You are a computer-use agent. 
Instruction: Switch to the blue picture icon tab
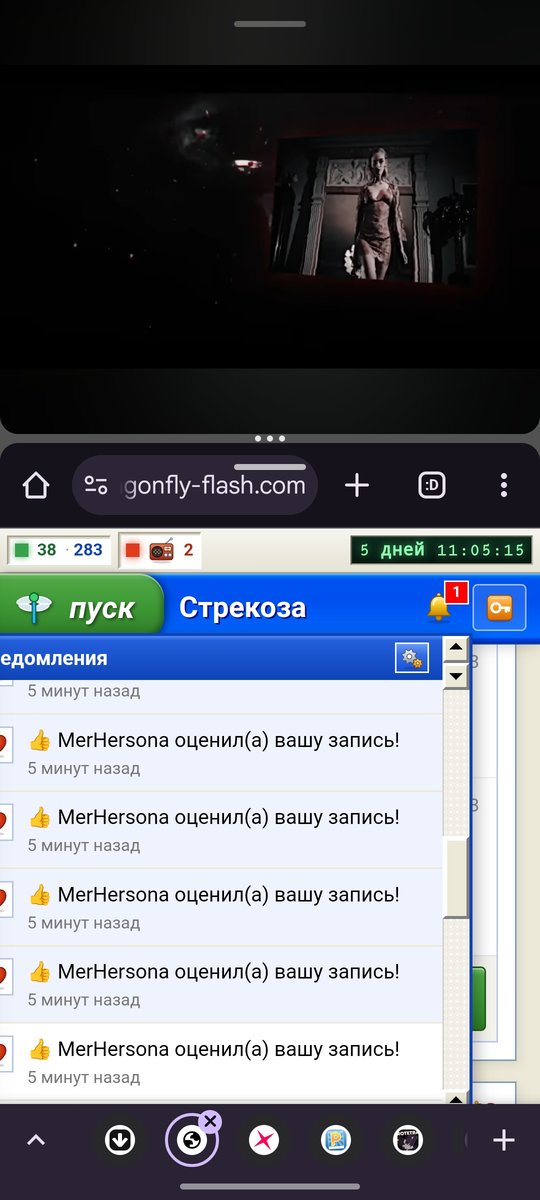pos(336,1140)
